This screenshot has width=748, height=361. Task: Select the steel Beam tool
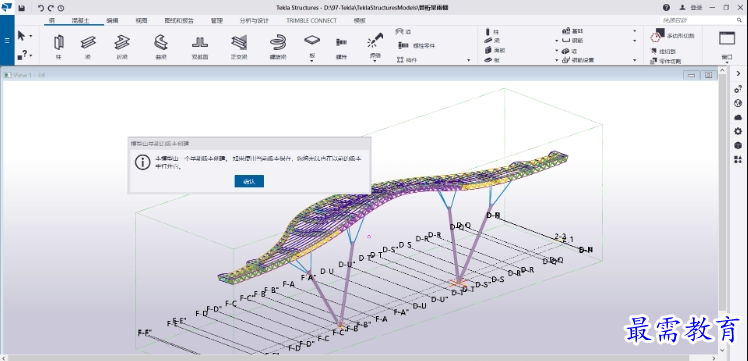(x=88, y=46)
